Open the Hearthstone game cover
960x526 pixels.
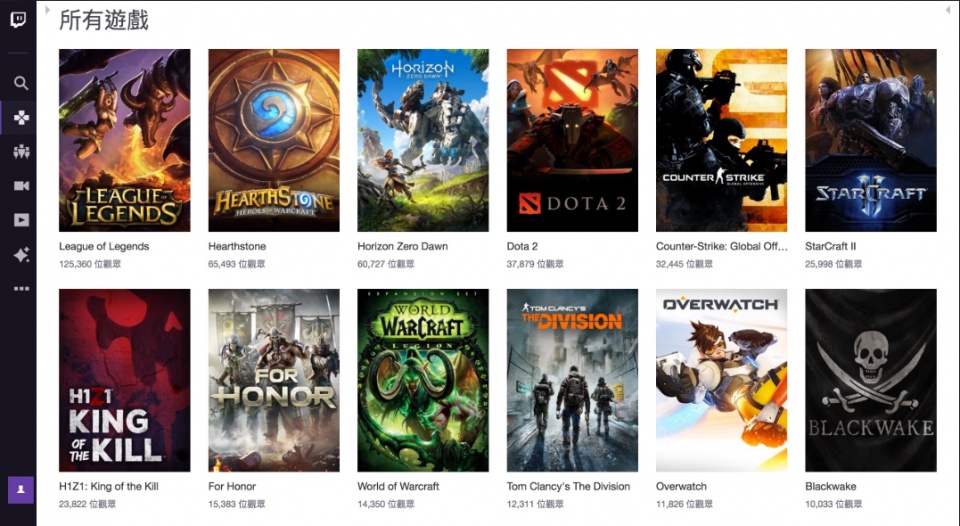pyautogui.click(x=274, y=140)
